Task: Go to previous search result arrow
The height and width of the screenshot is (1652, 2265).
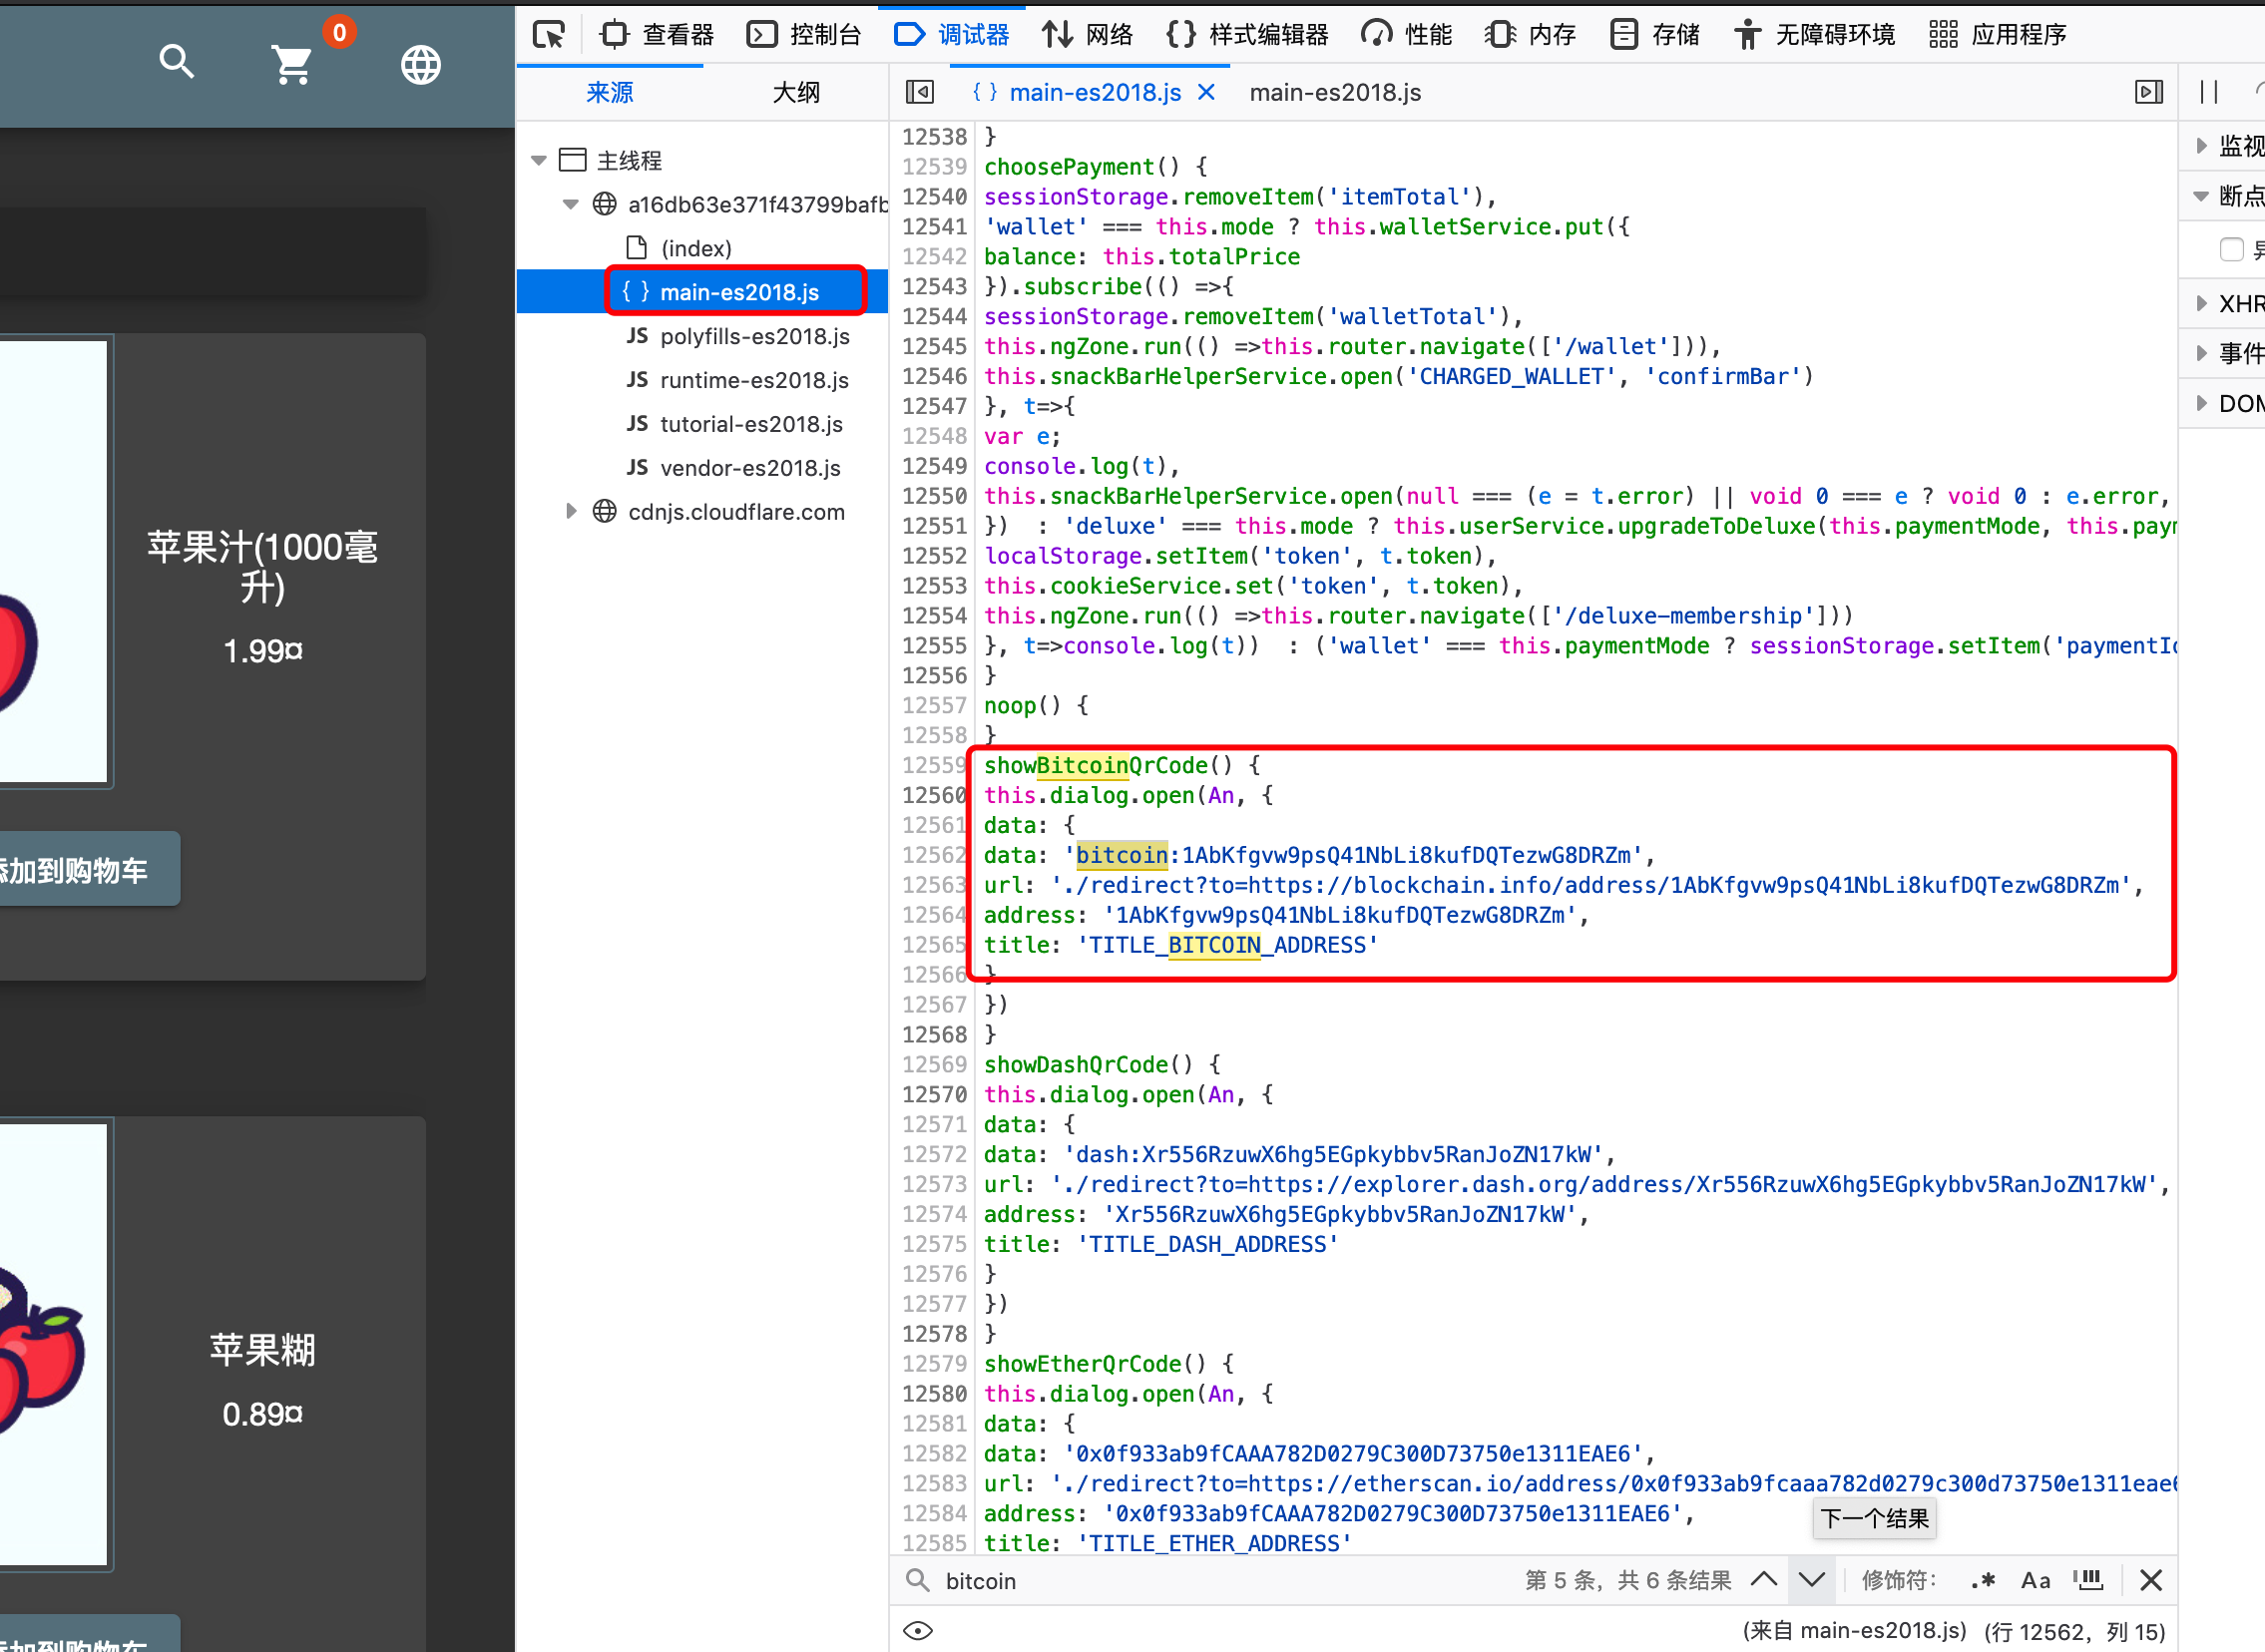Action: tap(1764, 1580)
